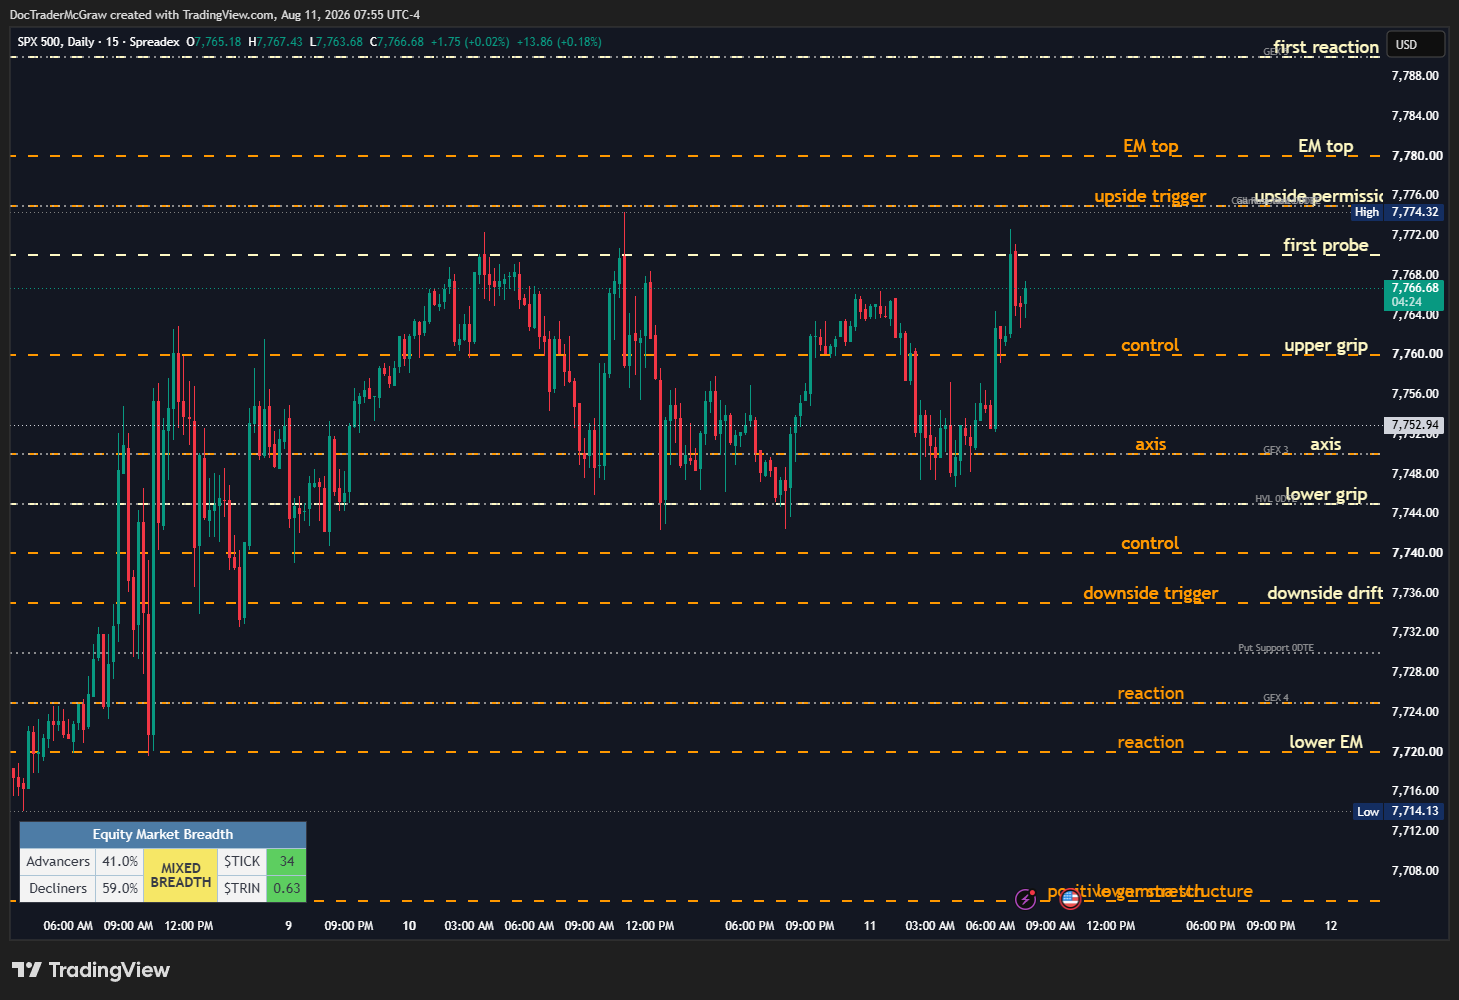
Task: Select the 'reaction' label beside GEX 4
Action: 1151,693
